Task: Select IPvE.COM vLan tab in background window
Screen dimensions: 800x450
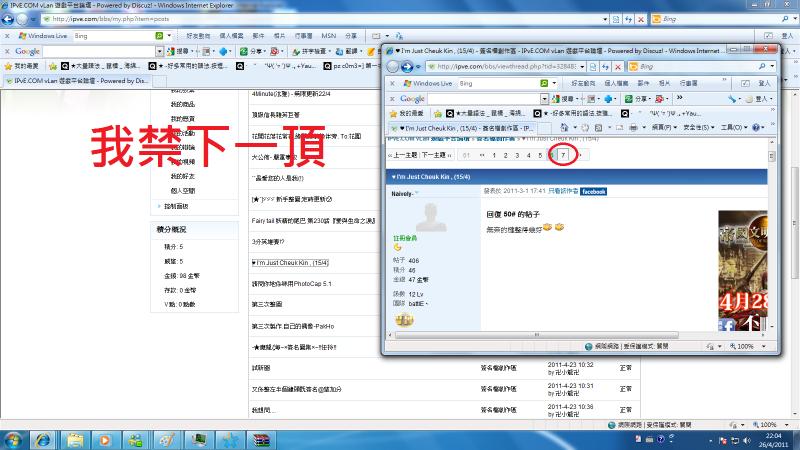Action: pos(77,81)
